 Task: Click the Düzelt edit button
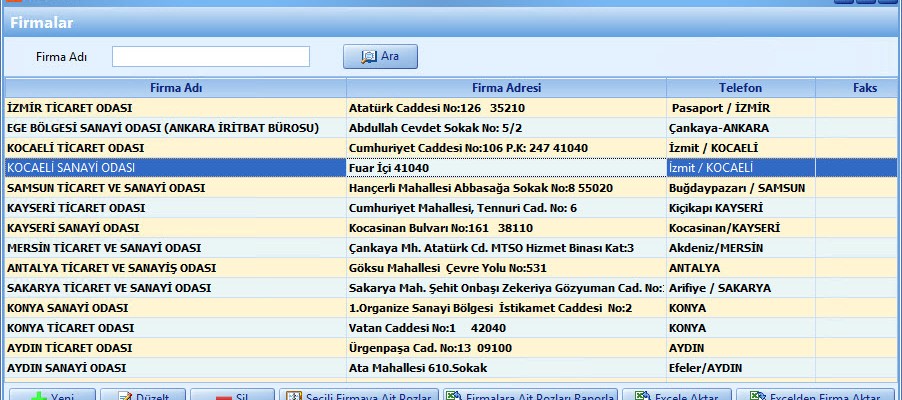(144, 395)
